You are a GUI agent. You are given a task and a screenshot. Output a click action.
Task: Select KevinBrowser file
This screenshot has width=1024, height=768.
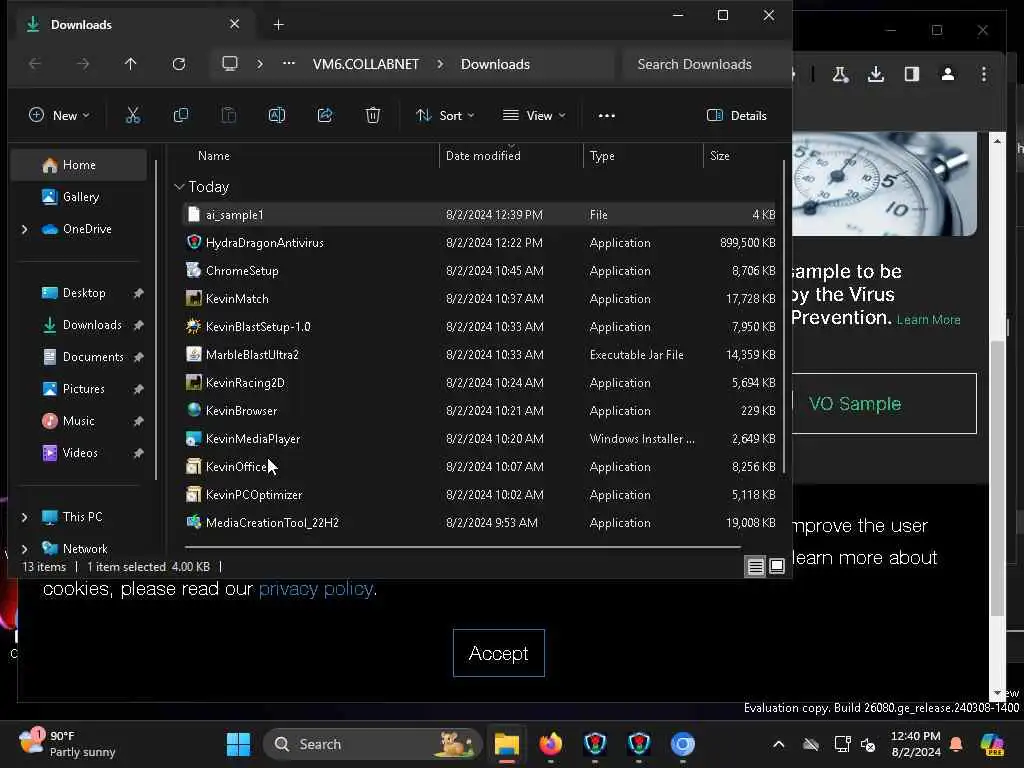(x=479, y=411)
